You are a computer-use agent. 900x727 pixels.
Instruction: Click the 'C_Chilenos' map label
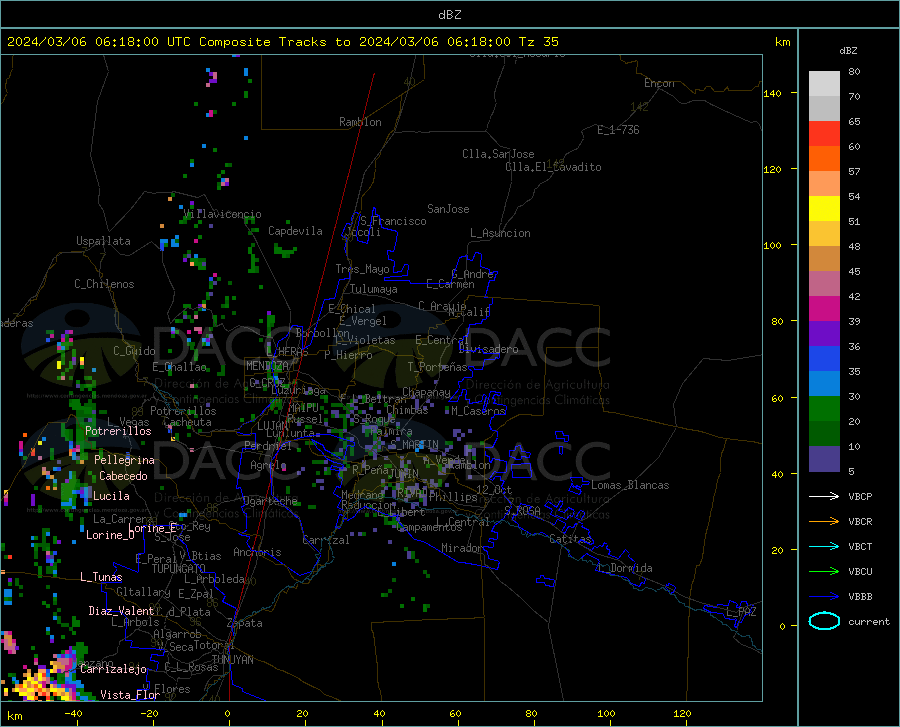104,284
